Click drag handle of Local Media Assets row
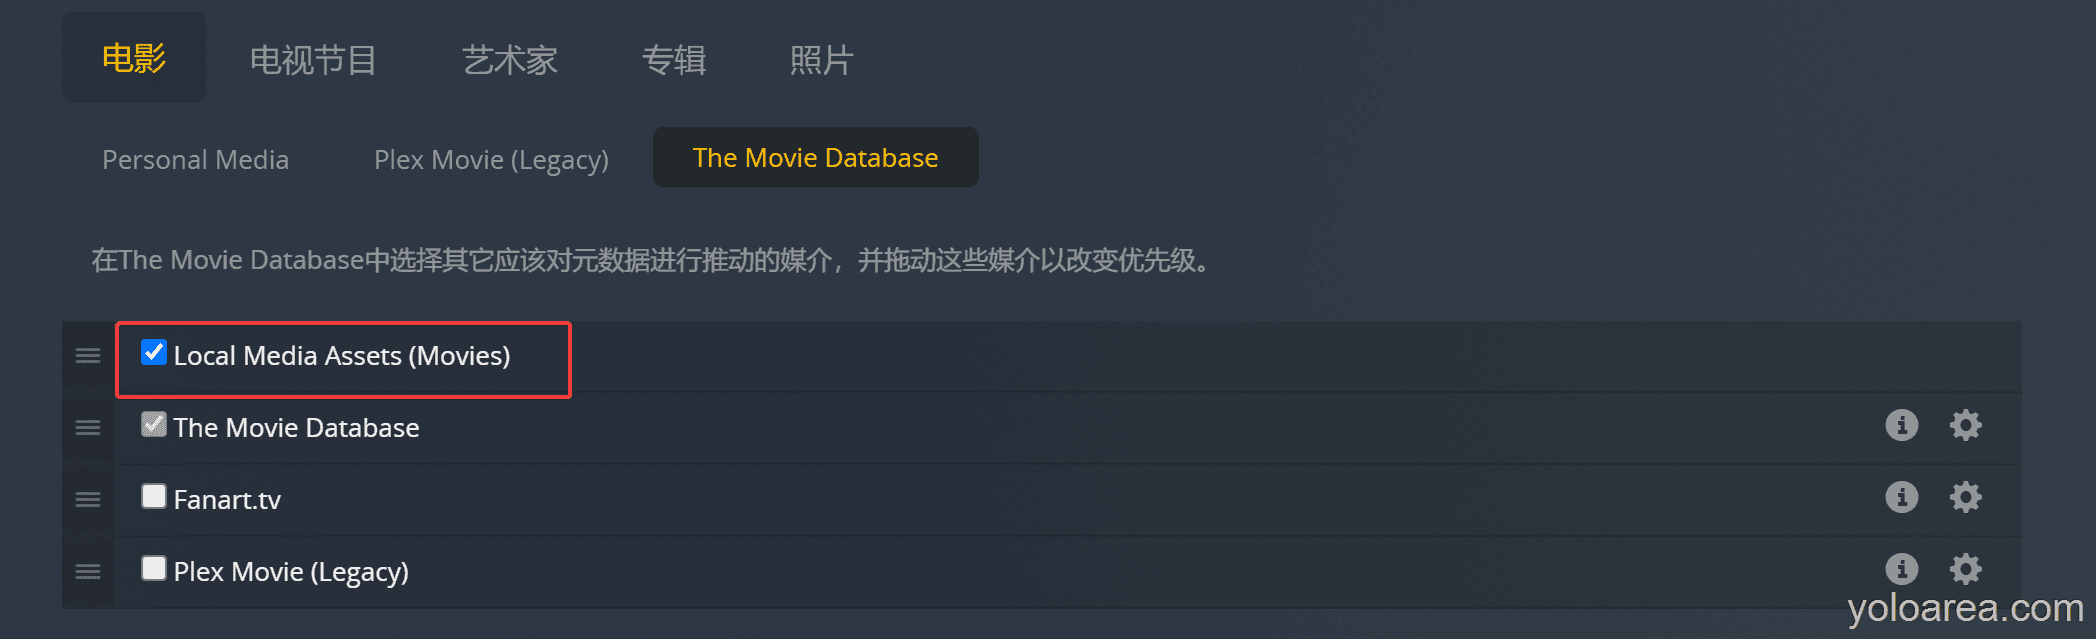Viewport: 2096px width, 639px height. (x=88, y=356)
